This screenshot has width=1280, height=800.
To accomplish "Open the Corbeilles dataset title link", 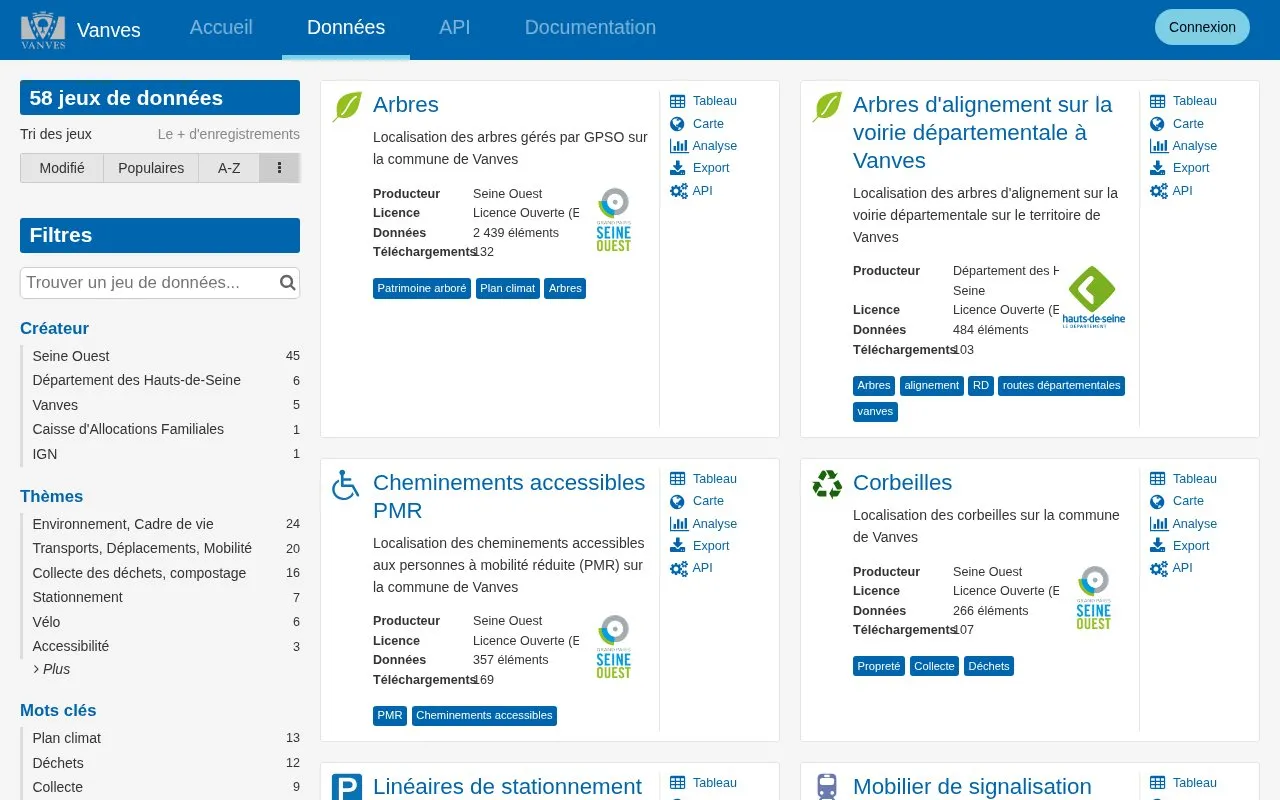I will click(x=902, y=483).
